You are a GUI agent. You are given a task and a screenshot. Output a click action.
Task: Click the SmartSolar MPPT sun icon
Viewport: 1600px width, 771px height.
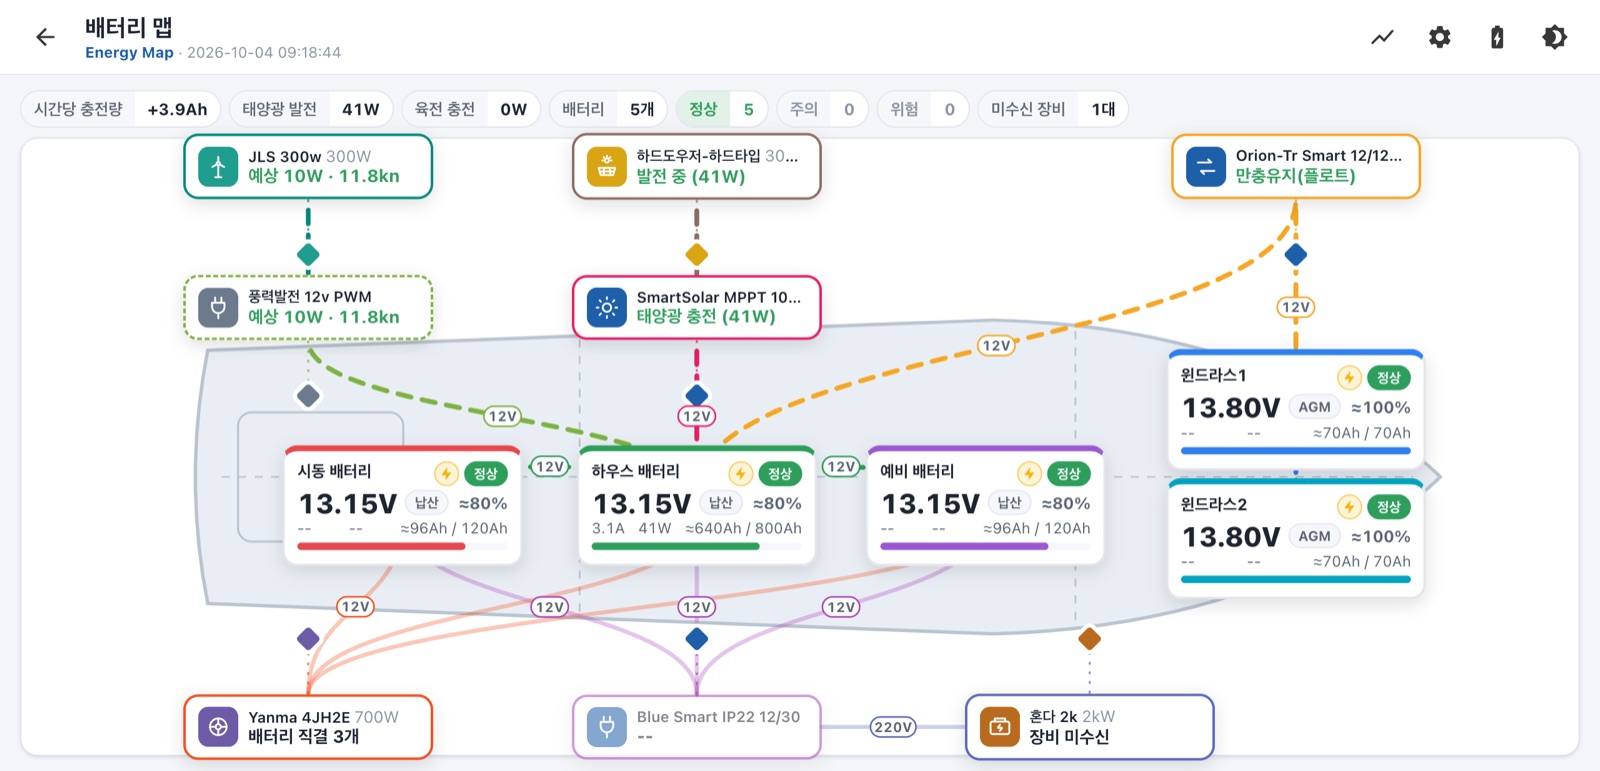click(x=607, y=308)
